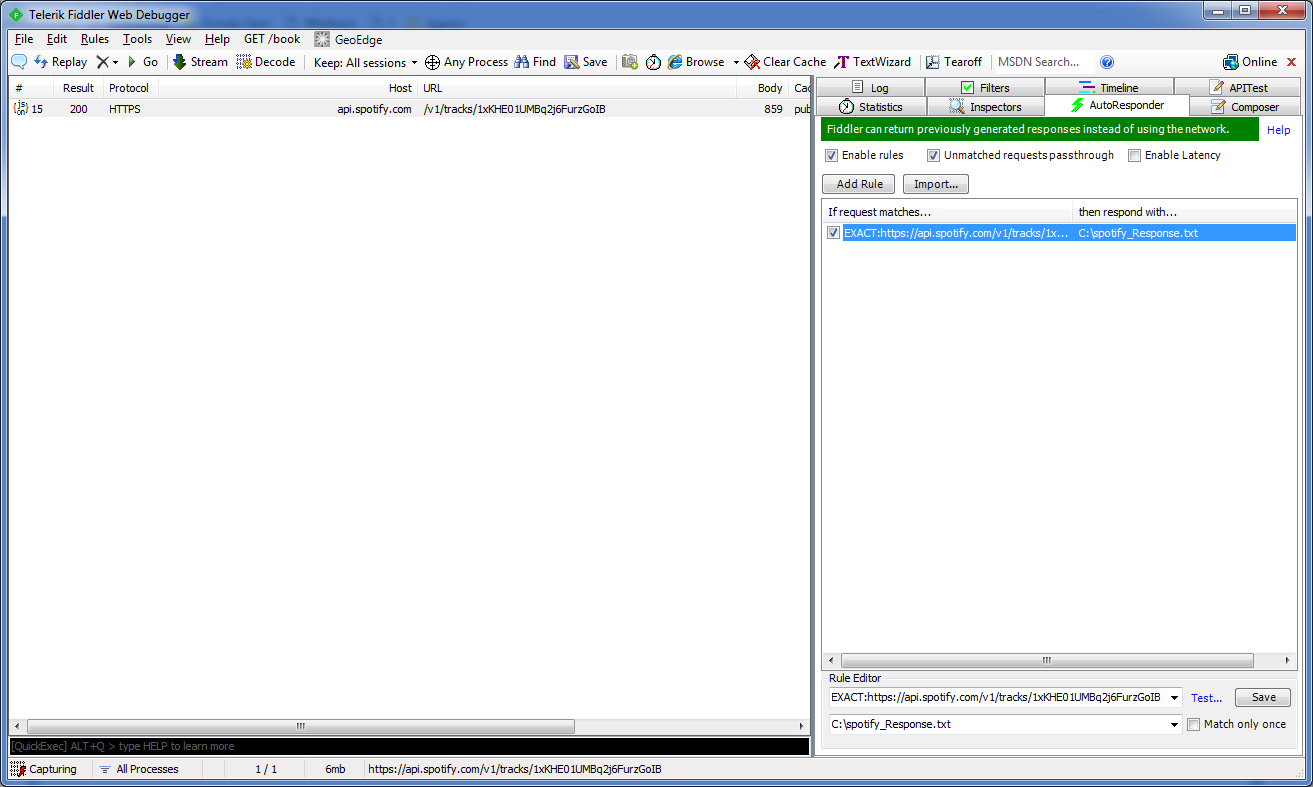Click the speech bubble comment icon
This screenshot has width=1313, height=787.
tap(18, 62)
